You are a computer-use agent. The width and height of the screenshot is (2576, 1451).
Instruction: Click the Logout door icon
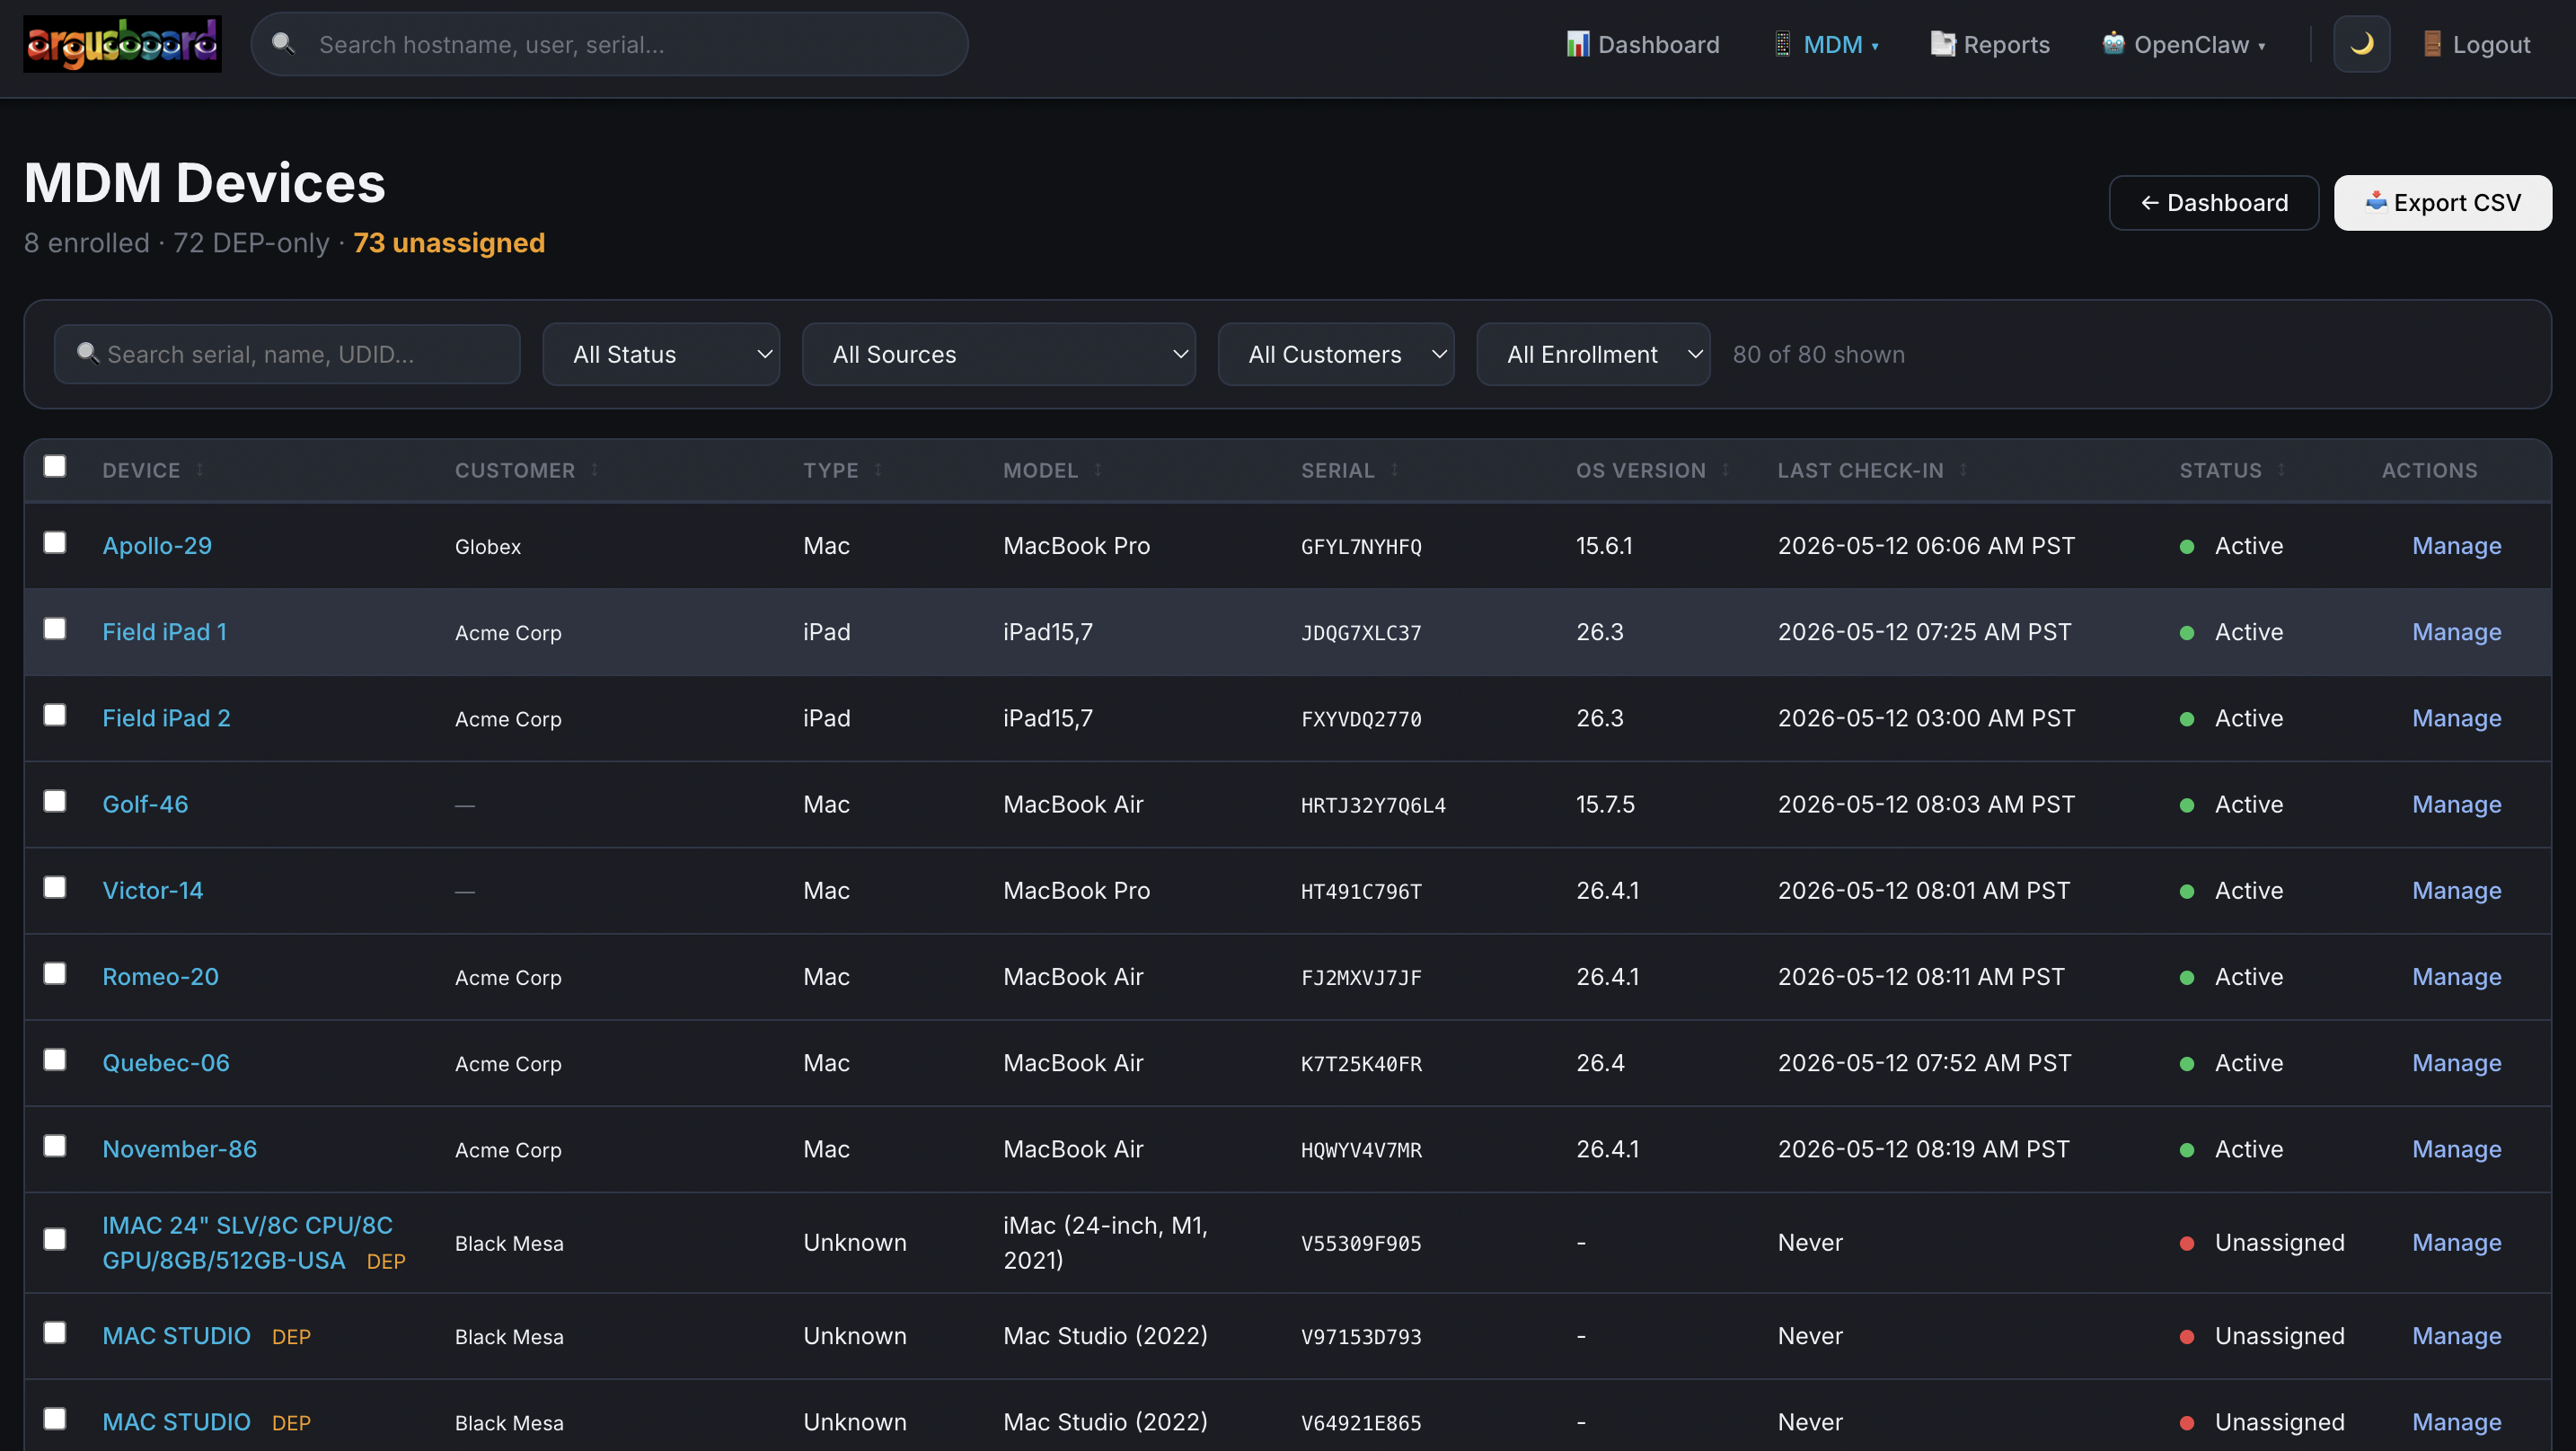click(x=2432, y=44)
